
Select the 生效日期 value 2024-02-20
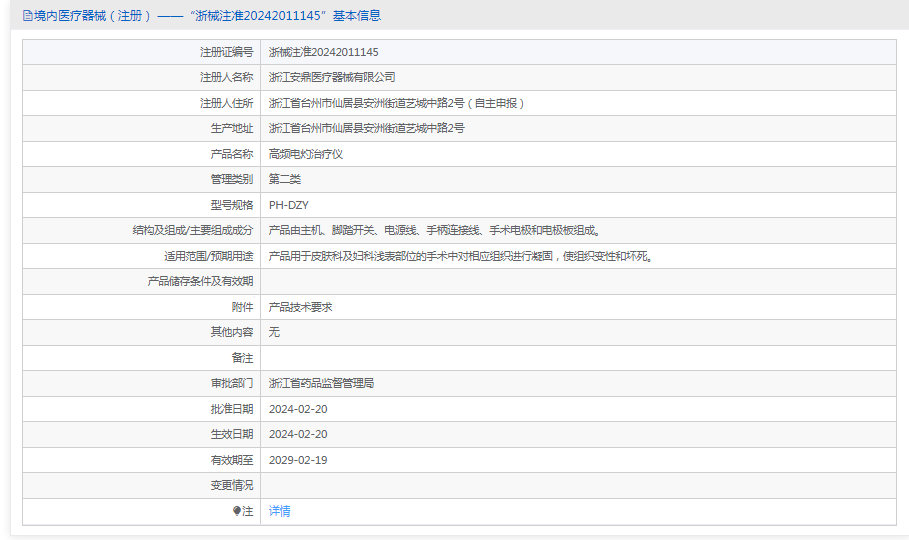[298, 434]
